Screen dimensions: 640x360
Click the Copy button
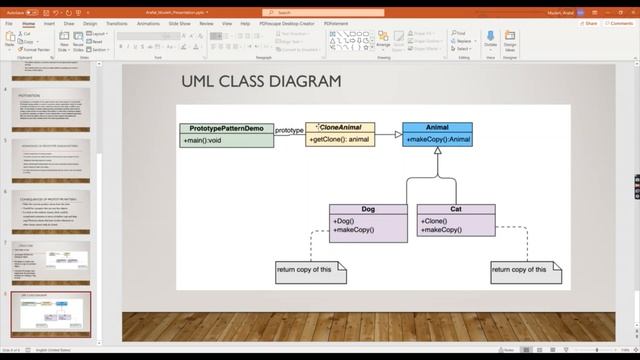pyautogui.click(x=26, y=42)
